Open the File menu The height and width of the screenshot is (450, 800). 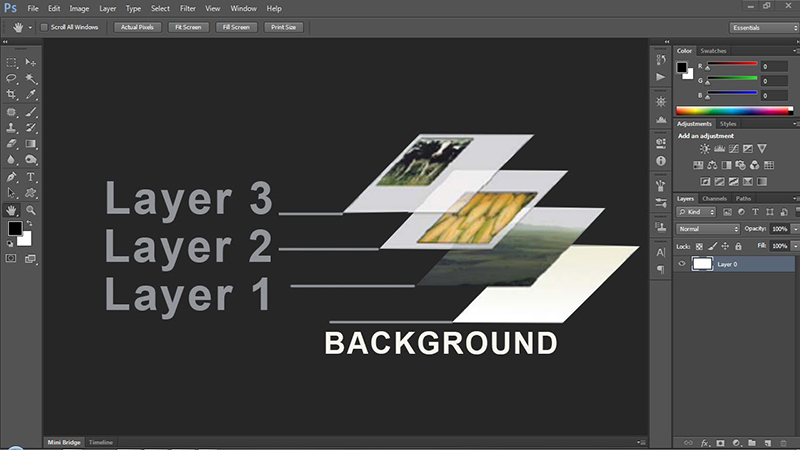coord(33,9)
